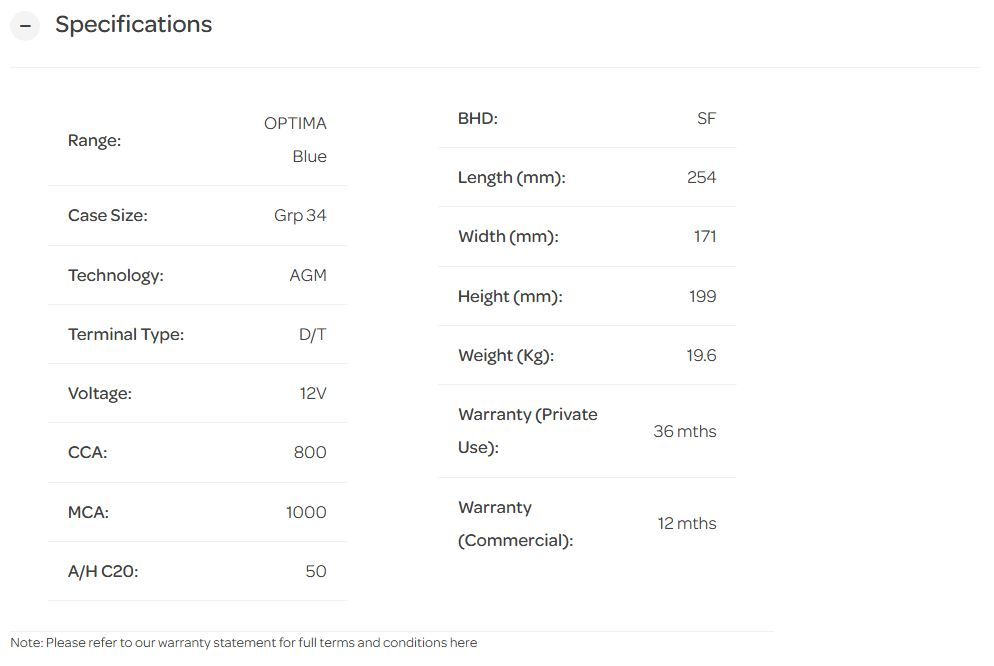Viewport: 994px width, 666px height.
Task: Click the private use warranty 36 mths
Action: tap(685, 431)
